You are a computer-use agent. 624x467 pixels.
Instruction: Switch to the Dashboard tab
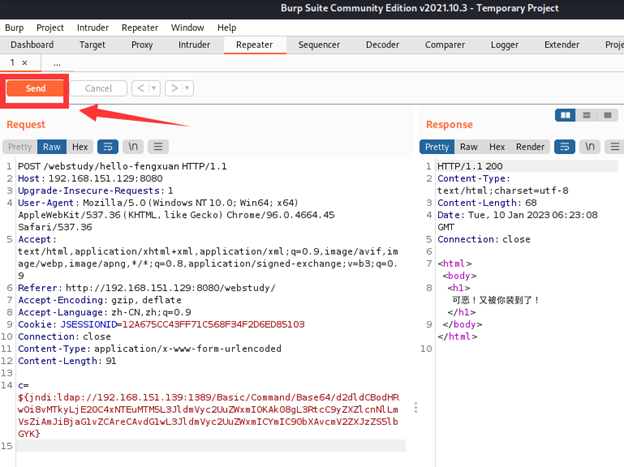tap(32, 45)
